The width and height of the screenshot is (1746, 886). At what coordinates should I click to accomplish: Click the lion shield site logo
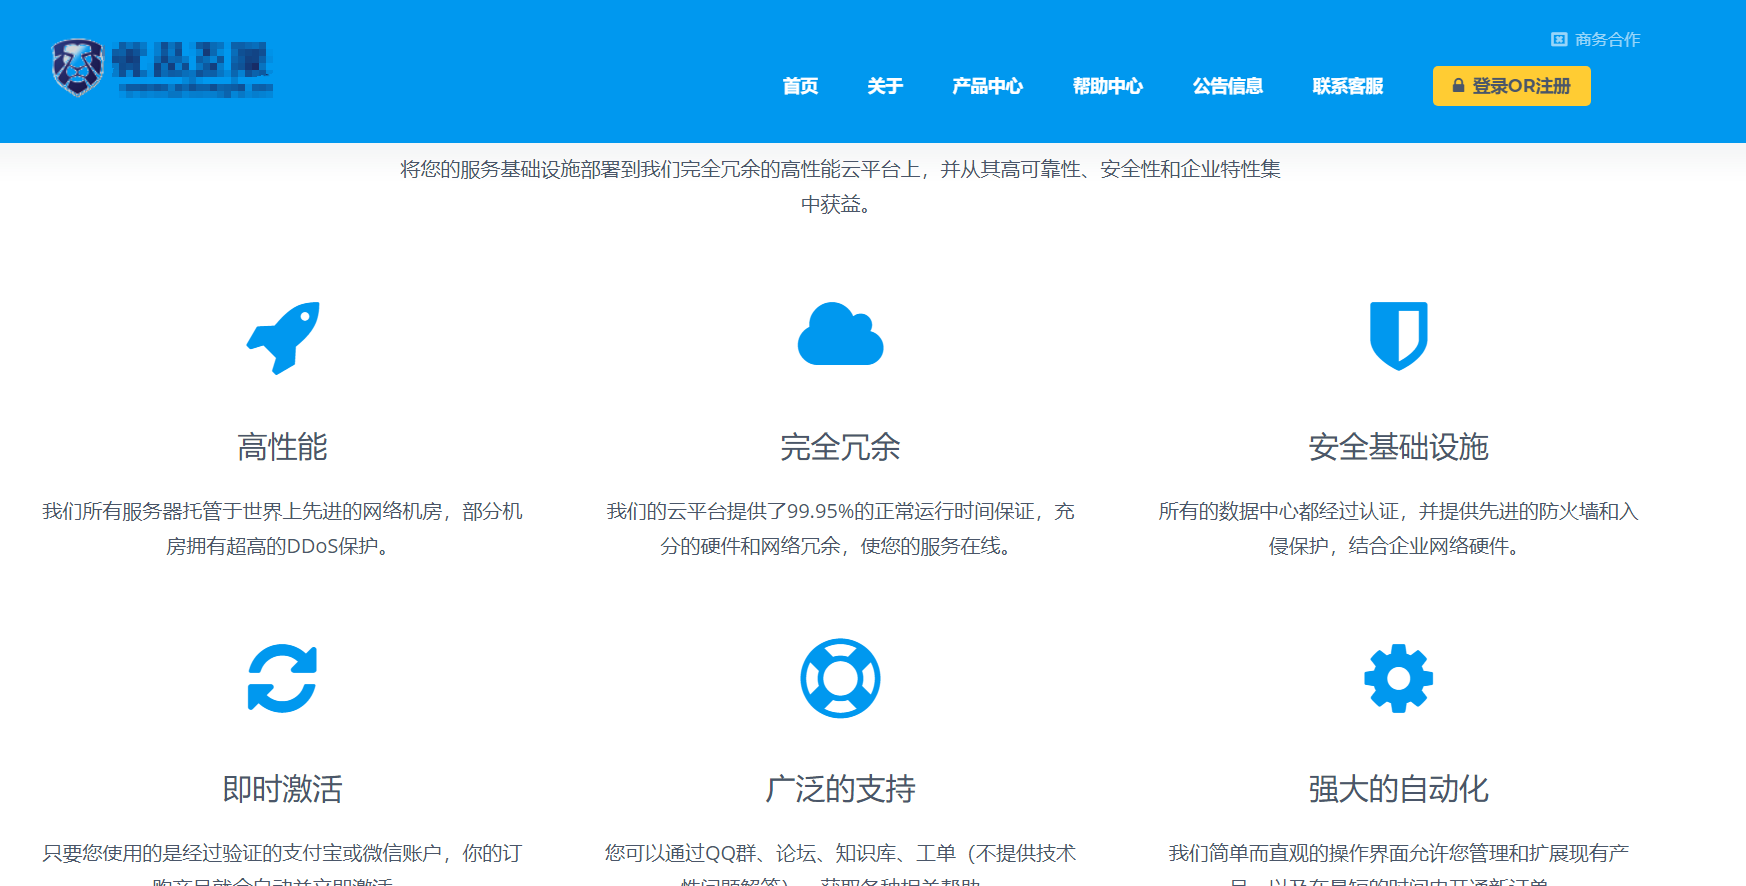[78, 68]
